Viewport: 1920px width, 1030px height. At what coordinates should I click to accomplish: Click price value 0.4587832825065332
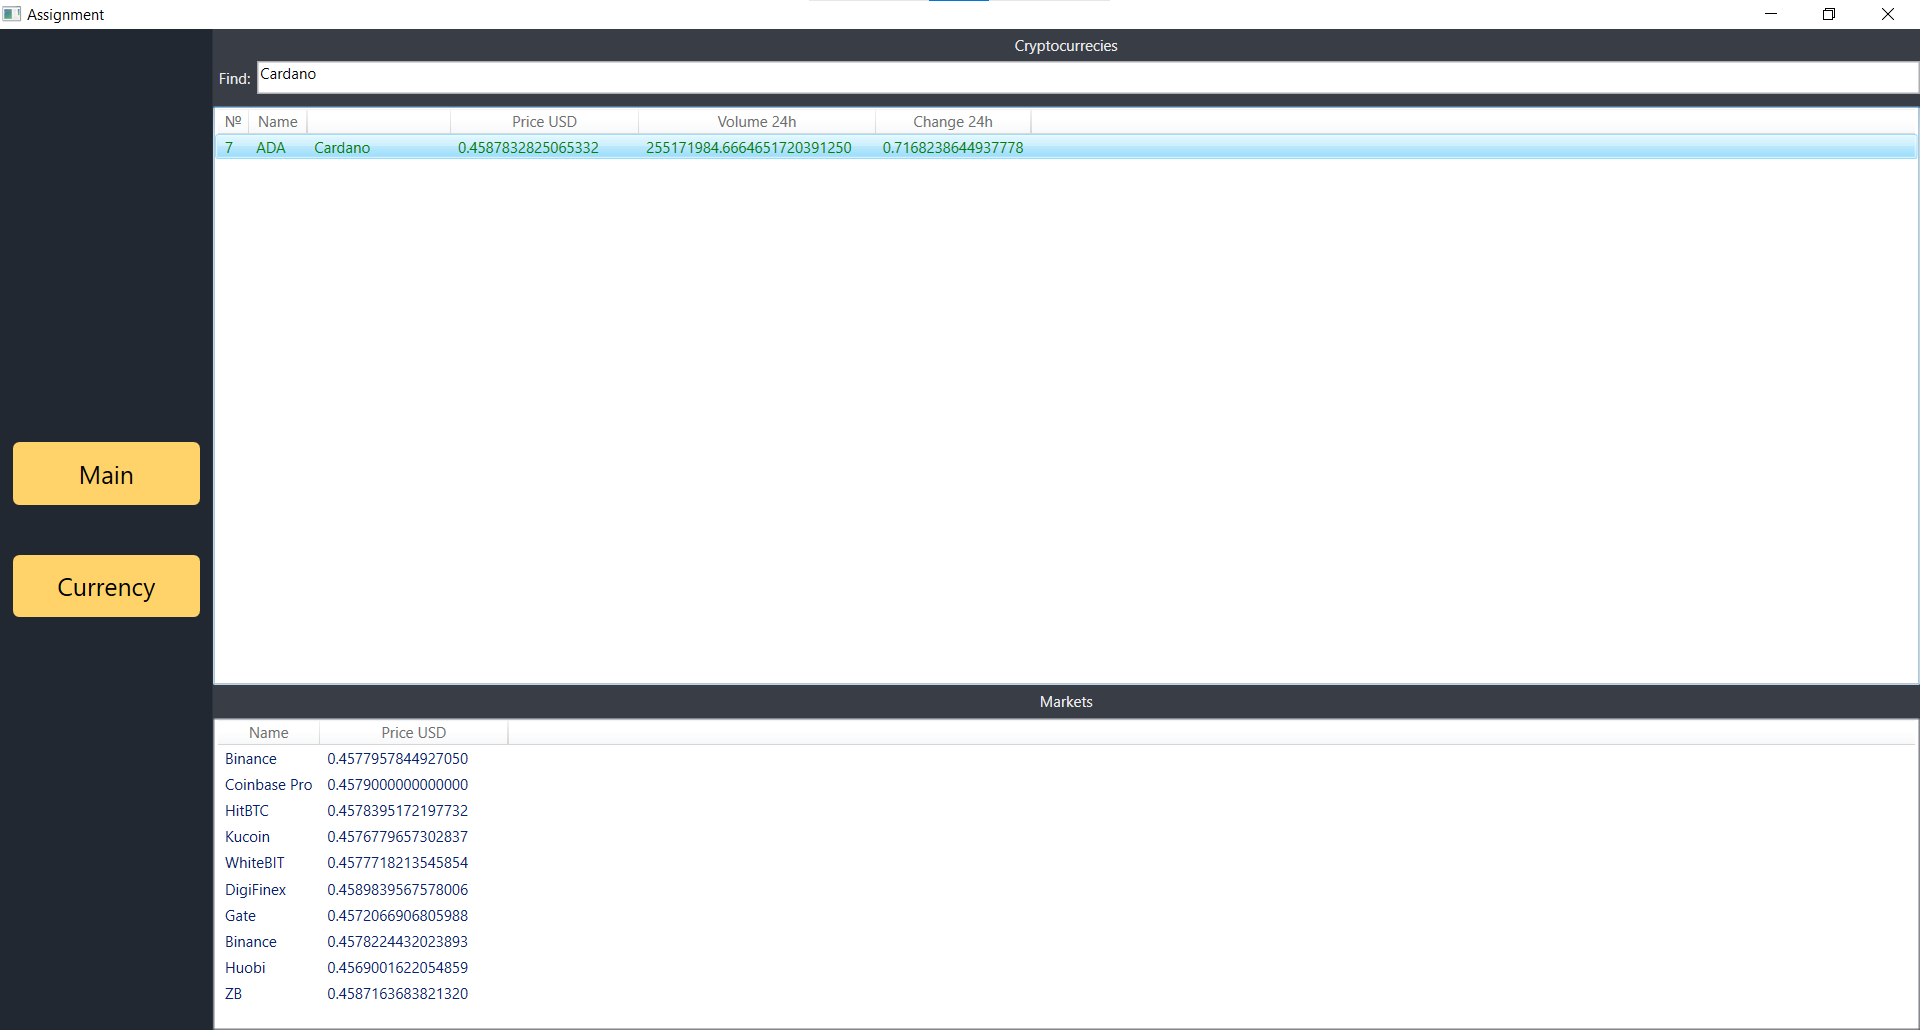point(528,148)
